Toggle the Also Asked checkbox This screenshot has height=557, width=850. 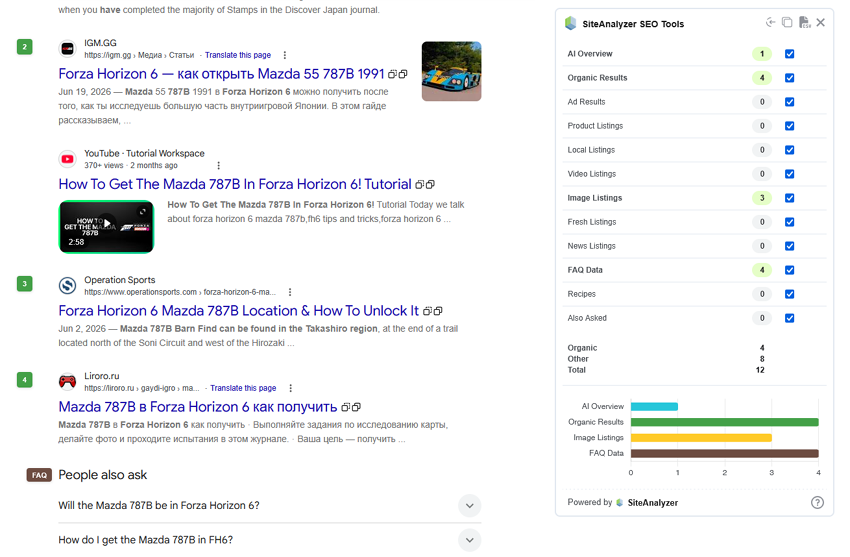click(789, 318)
